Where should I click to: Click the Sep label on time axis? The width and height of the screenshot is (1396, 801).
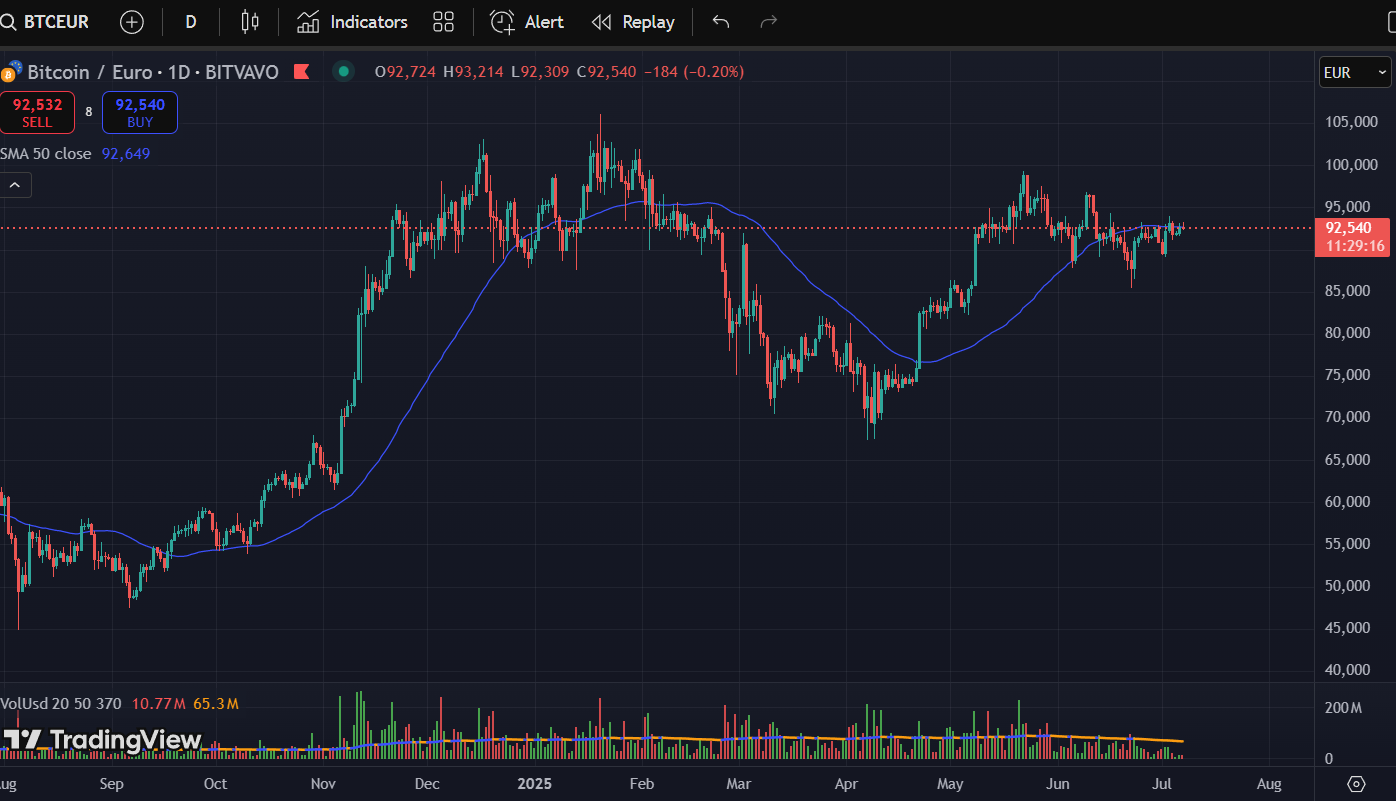click(112, 784)
